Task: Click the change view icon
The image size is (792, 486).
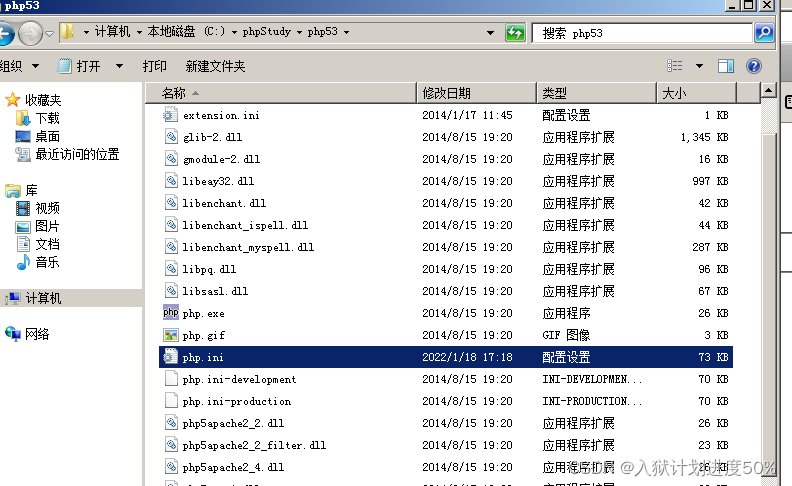Action: click(674, 66)
